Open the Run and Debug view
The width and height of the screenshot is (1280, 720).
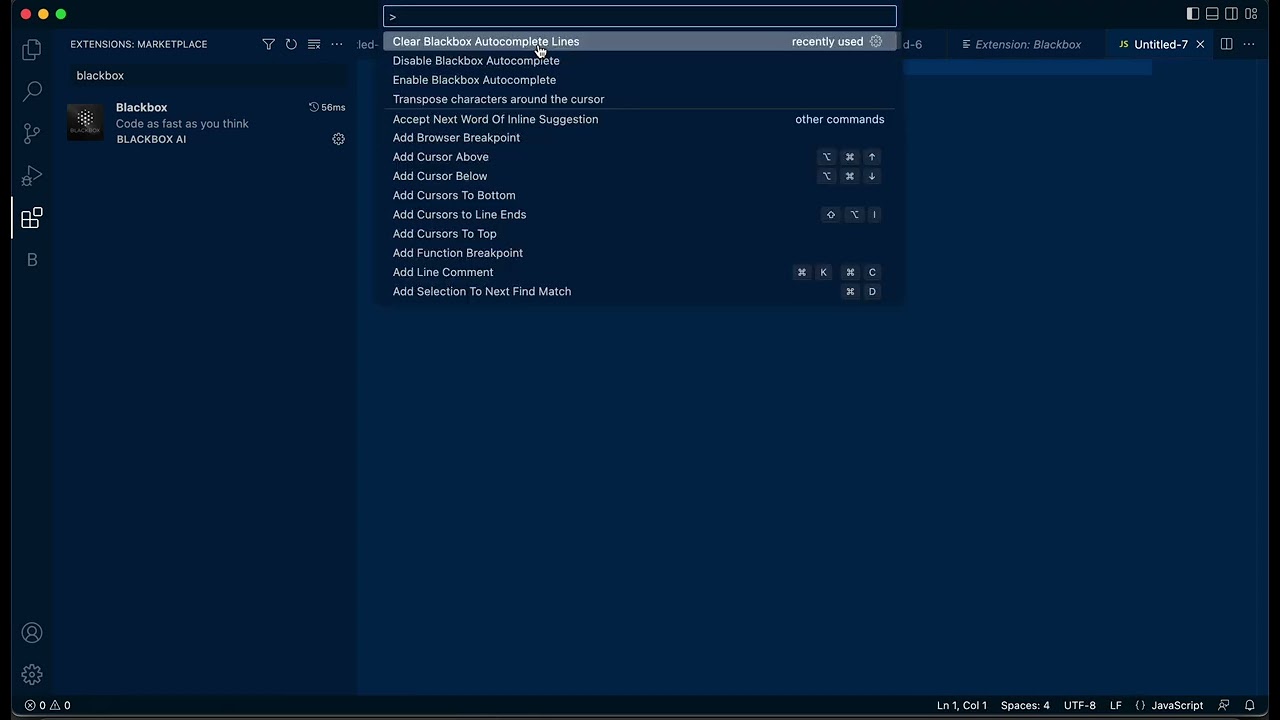tap(32, 176)
